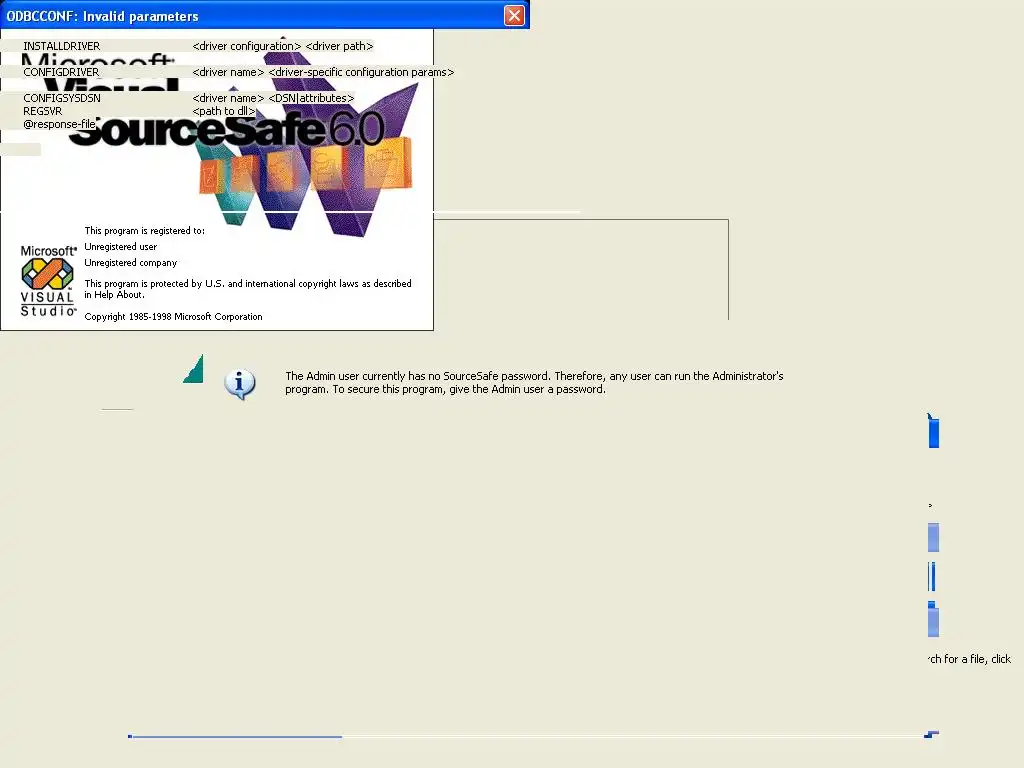Select the CONFIGSYSDSN parameter text
This screenshot has height=768, width=1024.
pos(61,99)
